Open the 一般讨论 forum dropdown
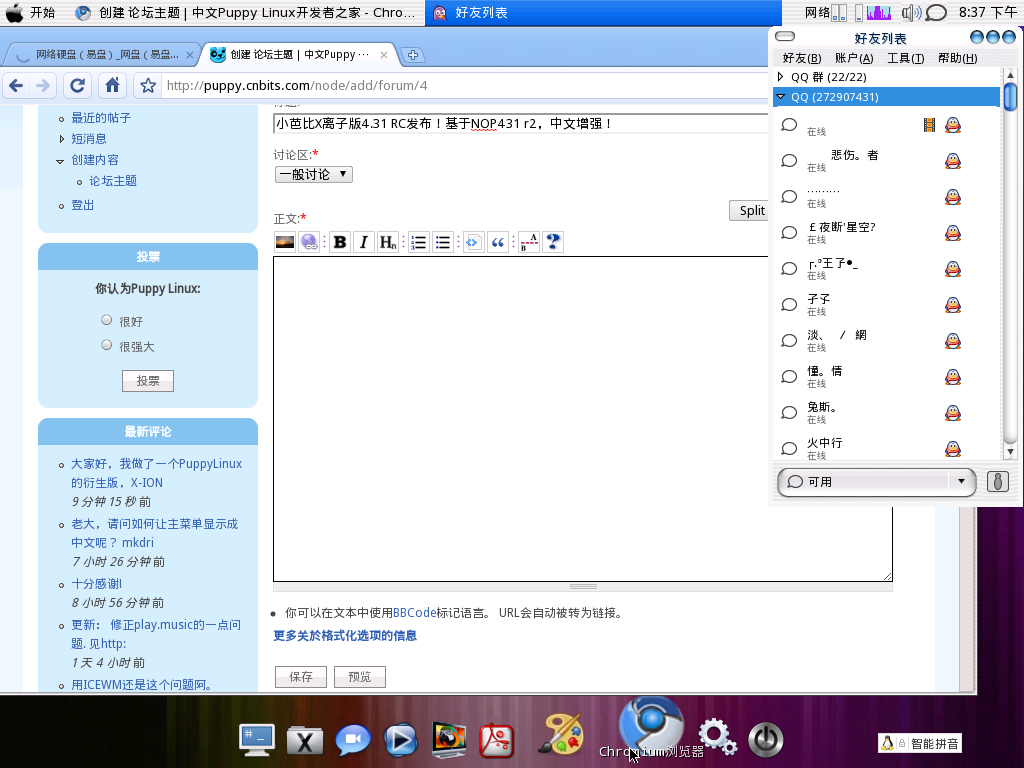The image size is (1024, 768). (313, 174)
